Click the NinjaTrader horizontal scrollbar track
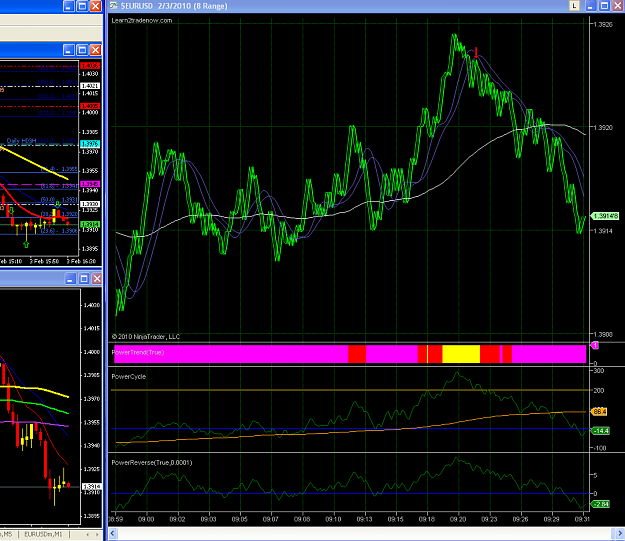The height and width of the screenshot is (541, 625). click(x=366, y=533)
